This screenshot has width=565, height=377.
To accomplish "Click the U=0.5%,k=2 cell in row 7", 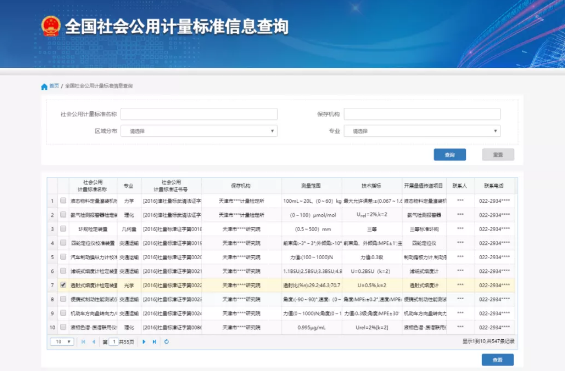I will [372, 285].
